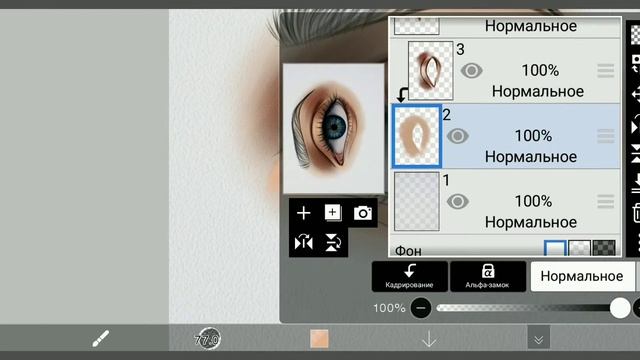Toggle visibility of layer 2
This screenshot has width=640, height=360.
(457, 136)
